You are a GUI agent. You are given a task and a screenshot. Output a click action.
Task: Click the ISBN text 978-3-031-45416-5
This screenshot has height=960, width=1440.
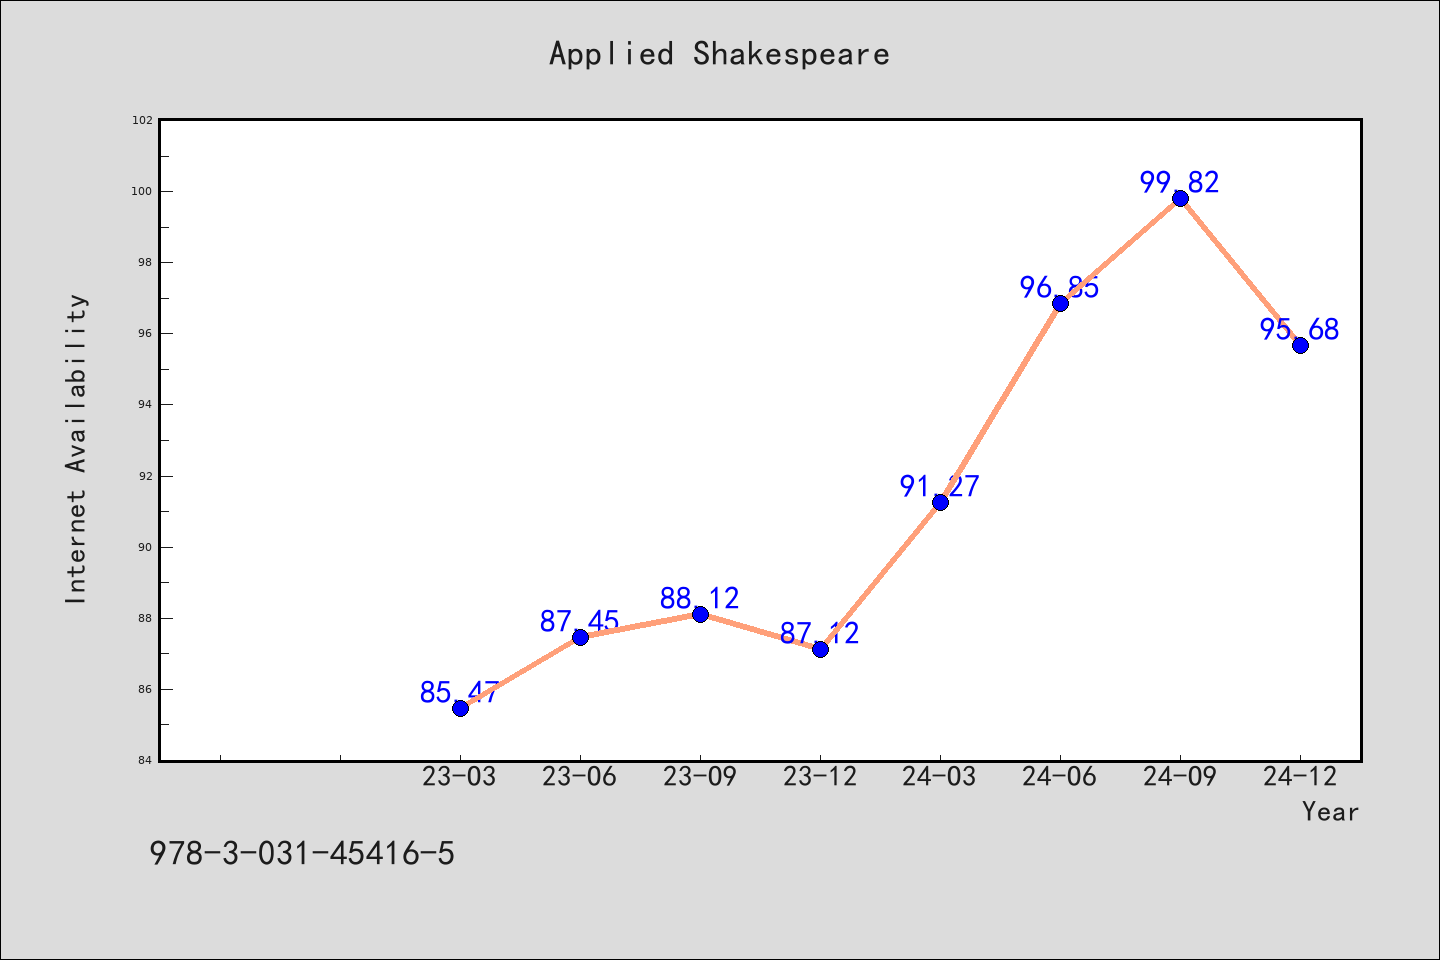tap(302, 854)
